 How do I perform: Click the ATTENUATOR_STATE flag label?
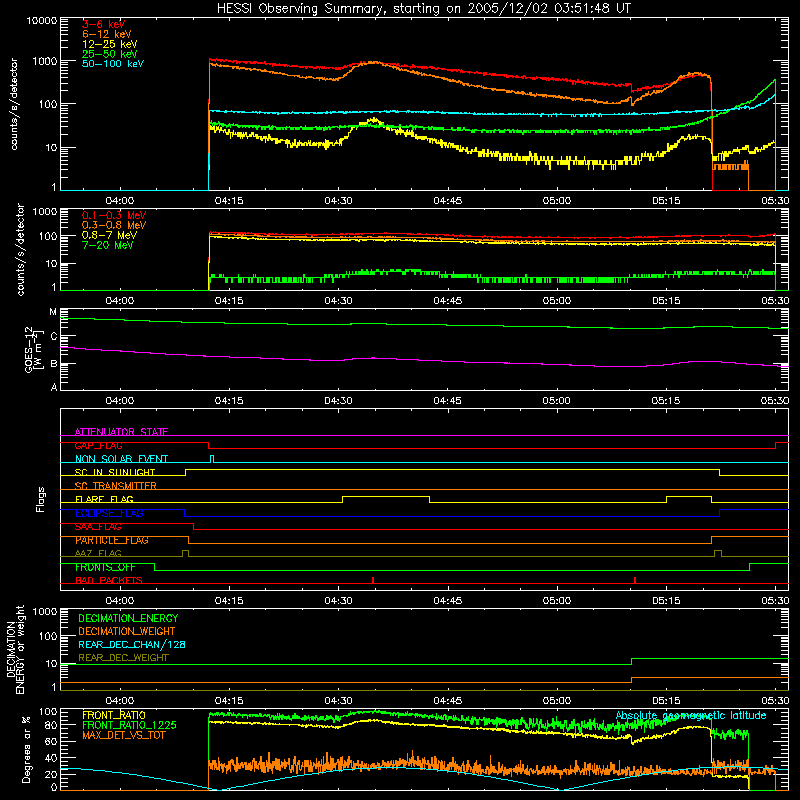point(121,432)
